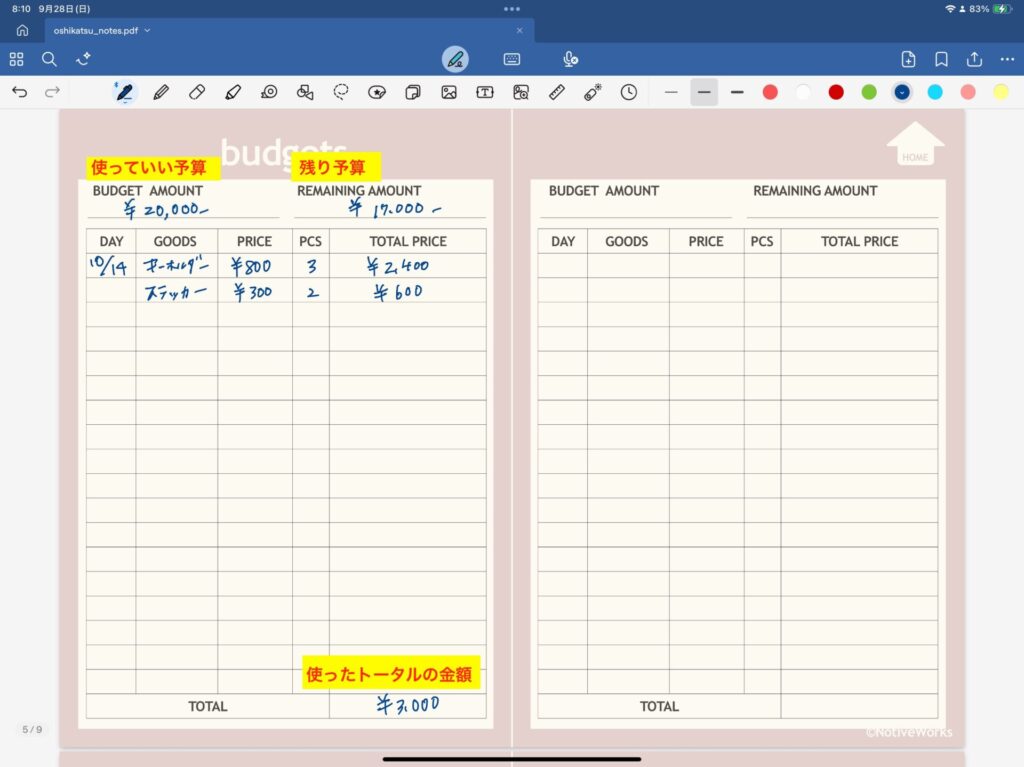Insert an image with picture tool
The image size is (1024, 767).
click(449, 92)
